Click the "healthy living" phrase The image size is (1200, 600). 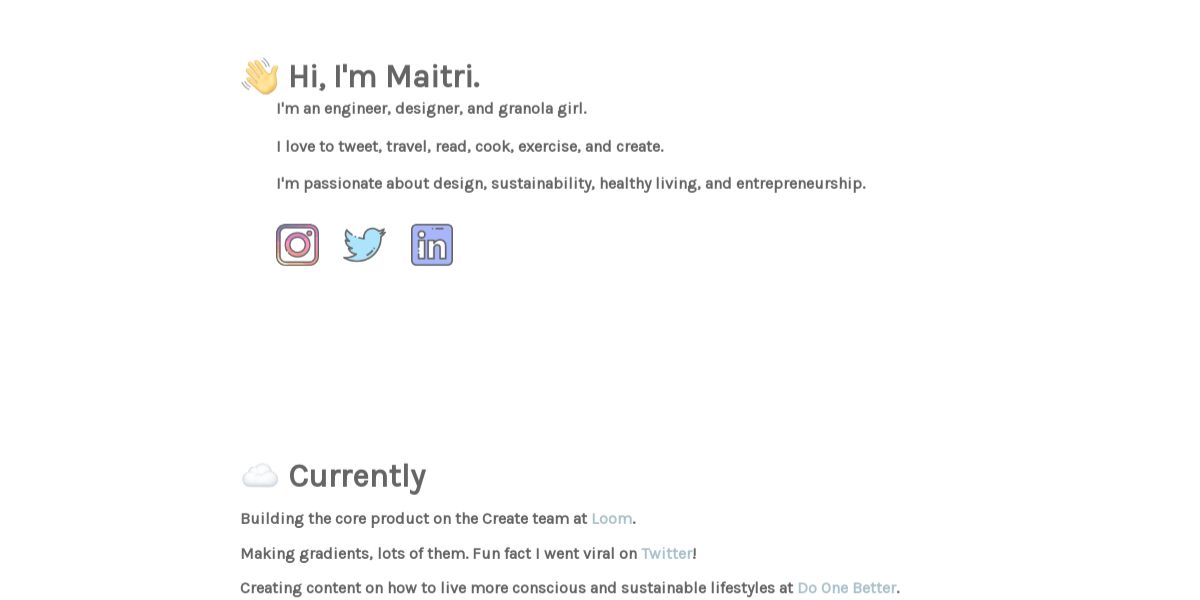point(650,183)
